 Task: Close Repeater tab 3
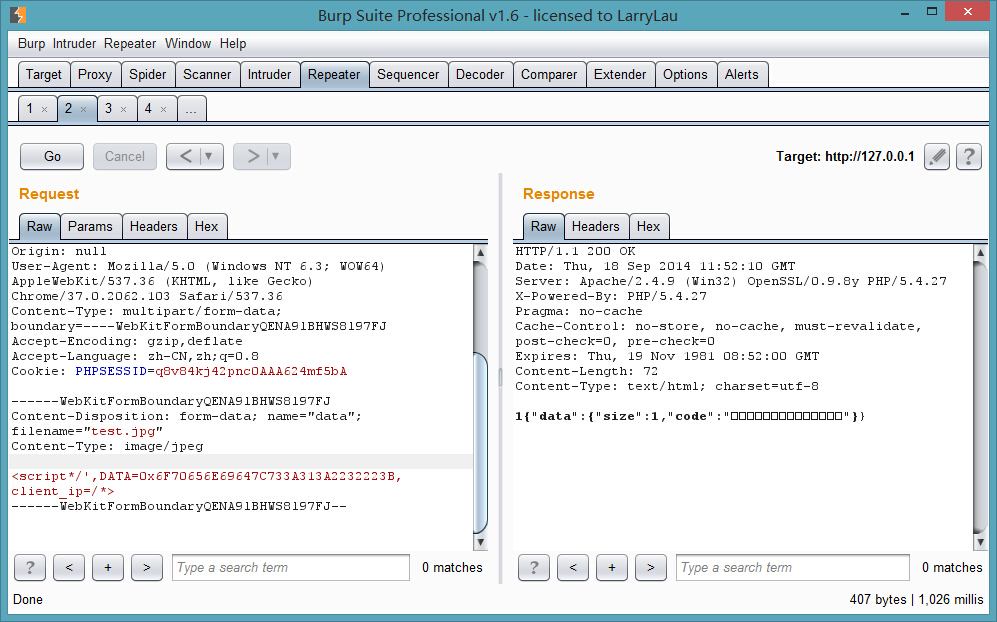click(123, 109)
